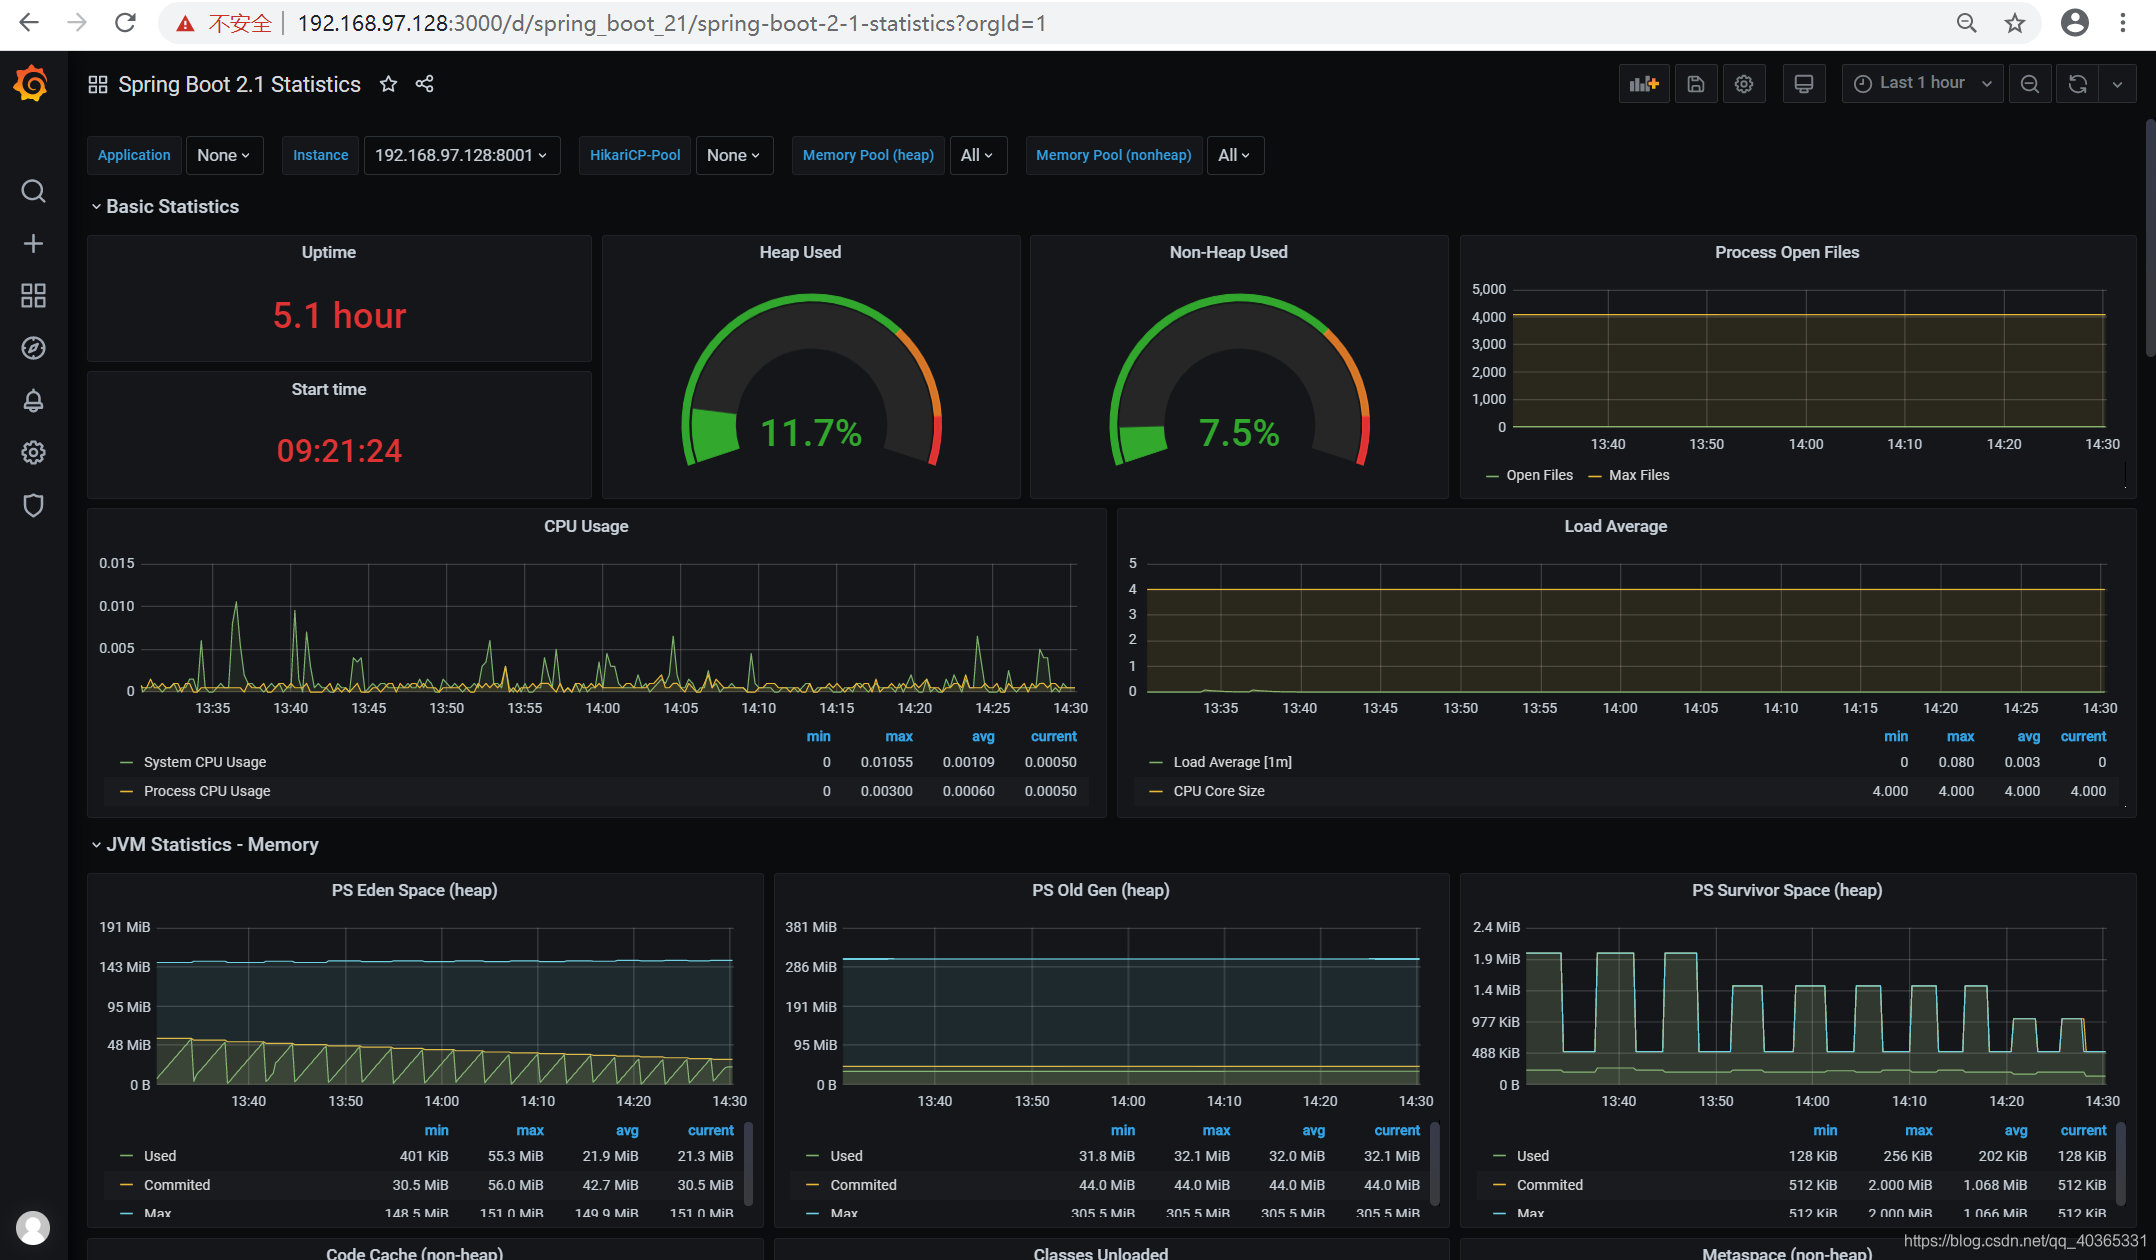The width and height of the screenshot is (2156, 1260).
Task: Sort CPU Usage legend by avg
Action: click(x=983, y=737)
